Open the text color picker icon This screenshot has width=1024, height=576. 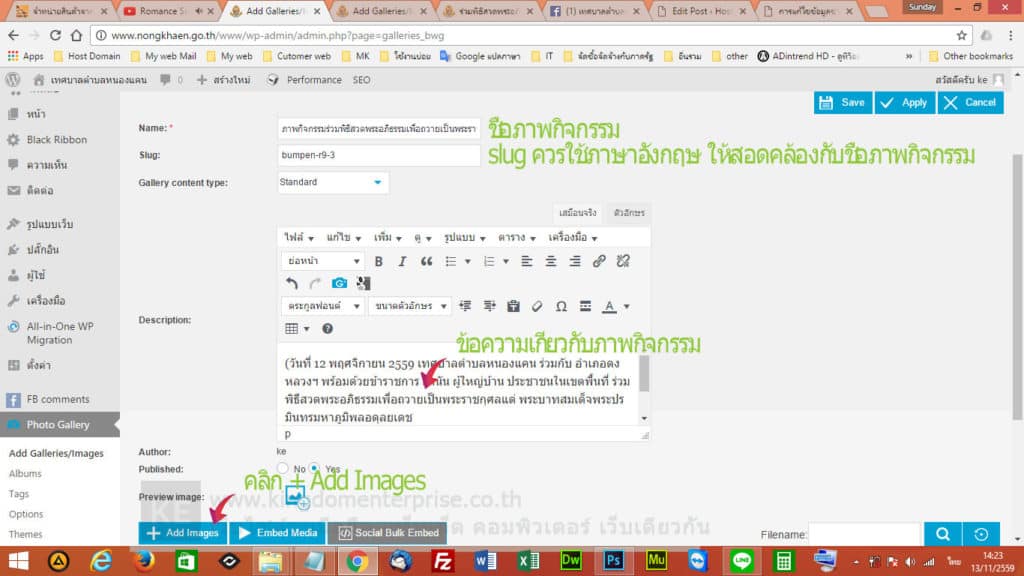click(610, 307)
